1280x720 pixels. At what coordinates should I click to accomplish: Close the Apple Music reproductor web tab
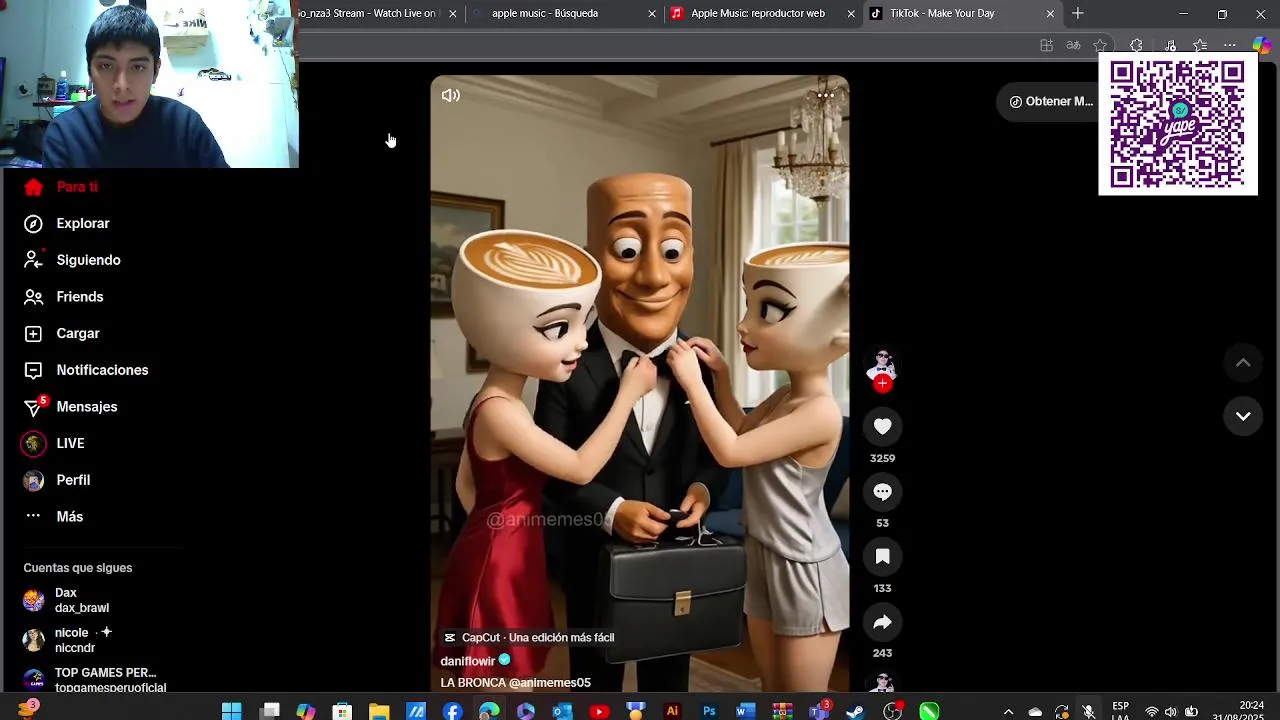pos(851,14)
